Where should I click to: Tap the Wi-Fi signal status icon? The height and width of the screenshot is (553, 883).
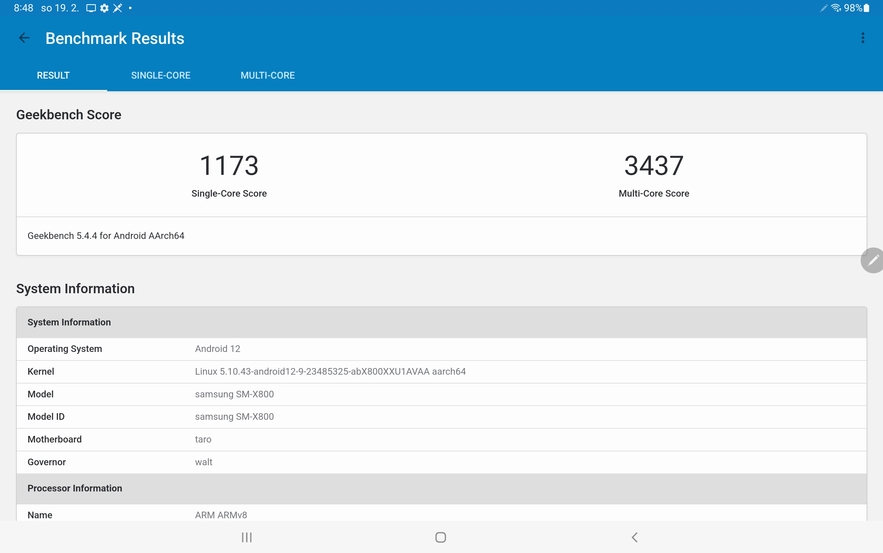(836, 8)
